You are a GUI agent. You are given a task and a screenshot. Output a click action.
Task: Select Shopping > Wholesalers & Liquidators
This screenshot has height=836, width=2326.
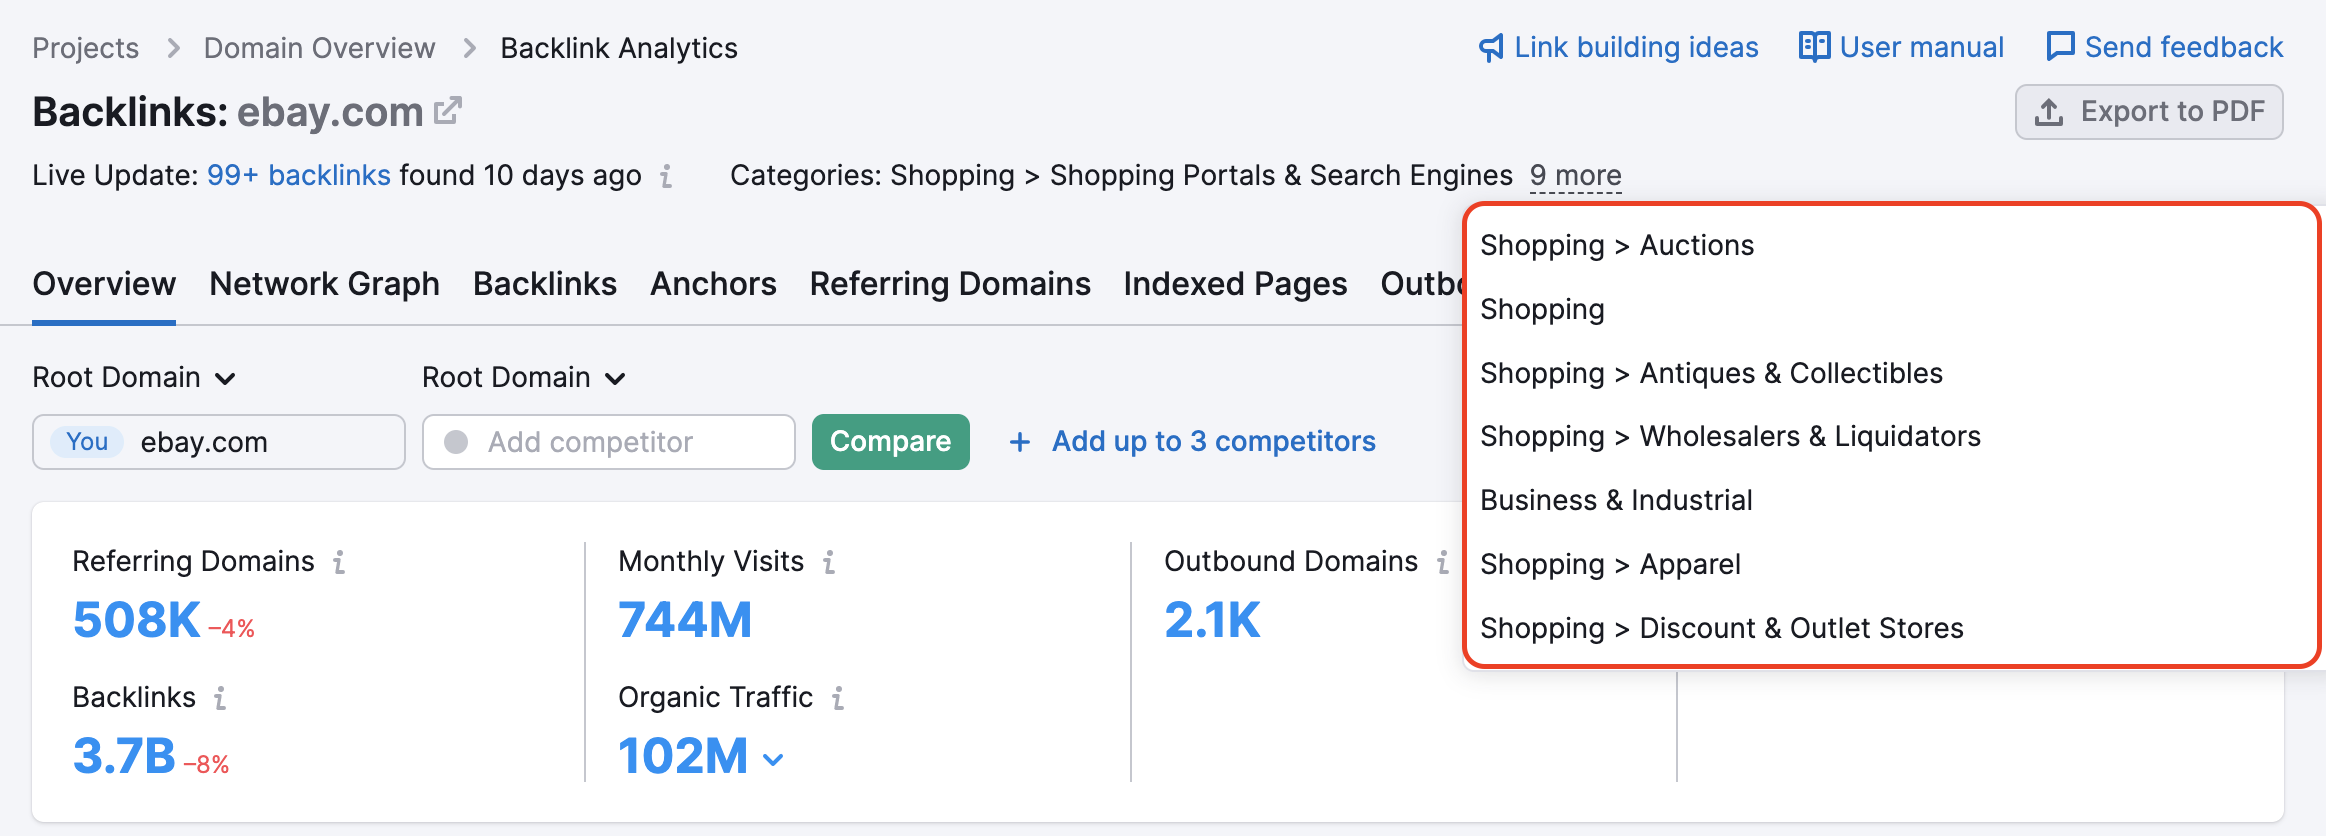click(1730, 437)
